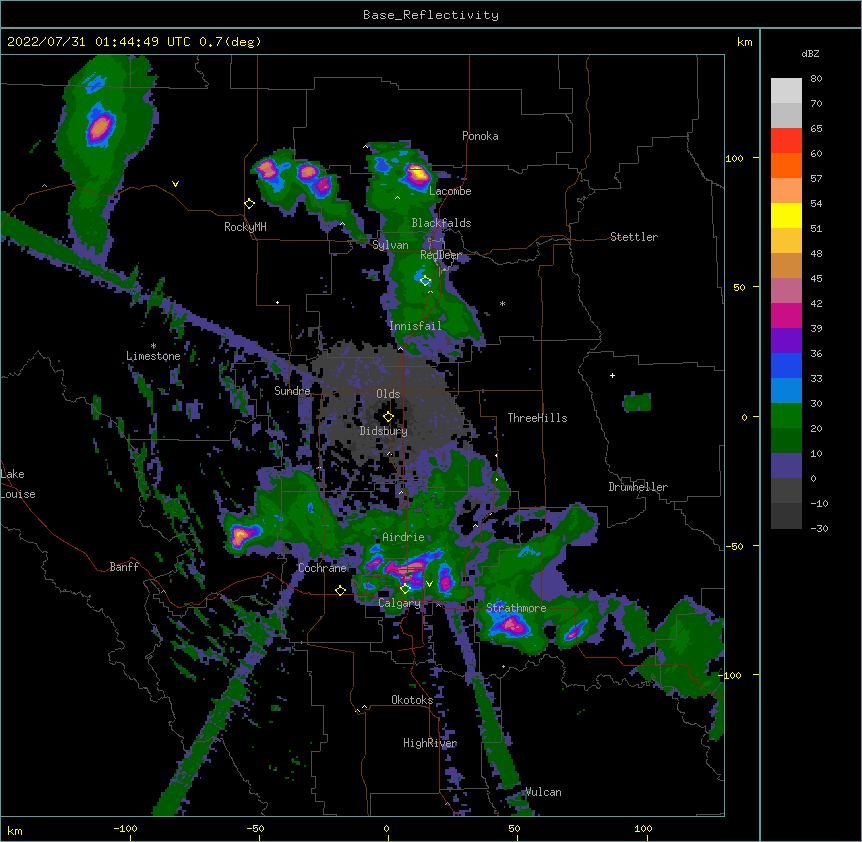Click the white plus marker north of Drumheller
Screen dimensions: 862x842
click(612, 375)
